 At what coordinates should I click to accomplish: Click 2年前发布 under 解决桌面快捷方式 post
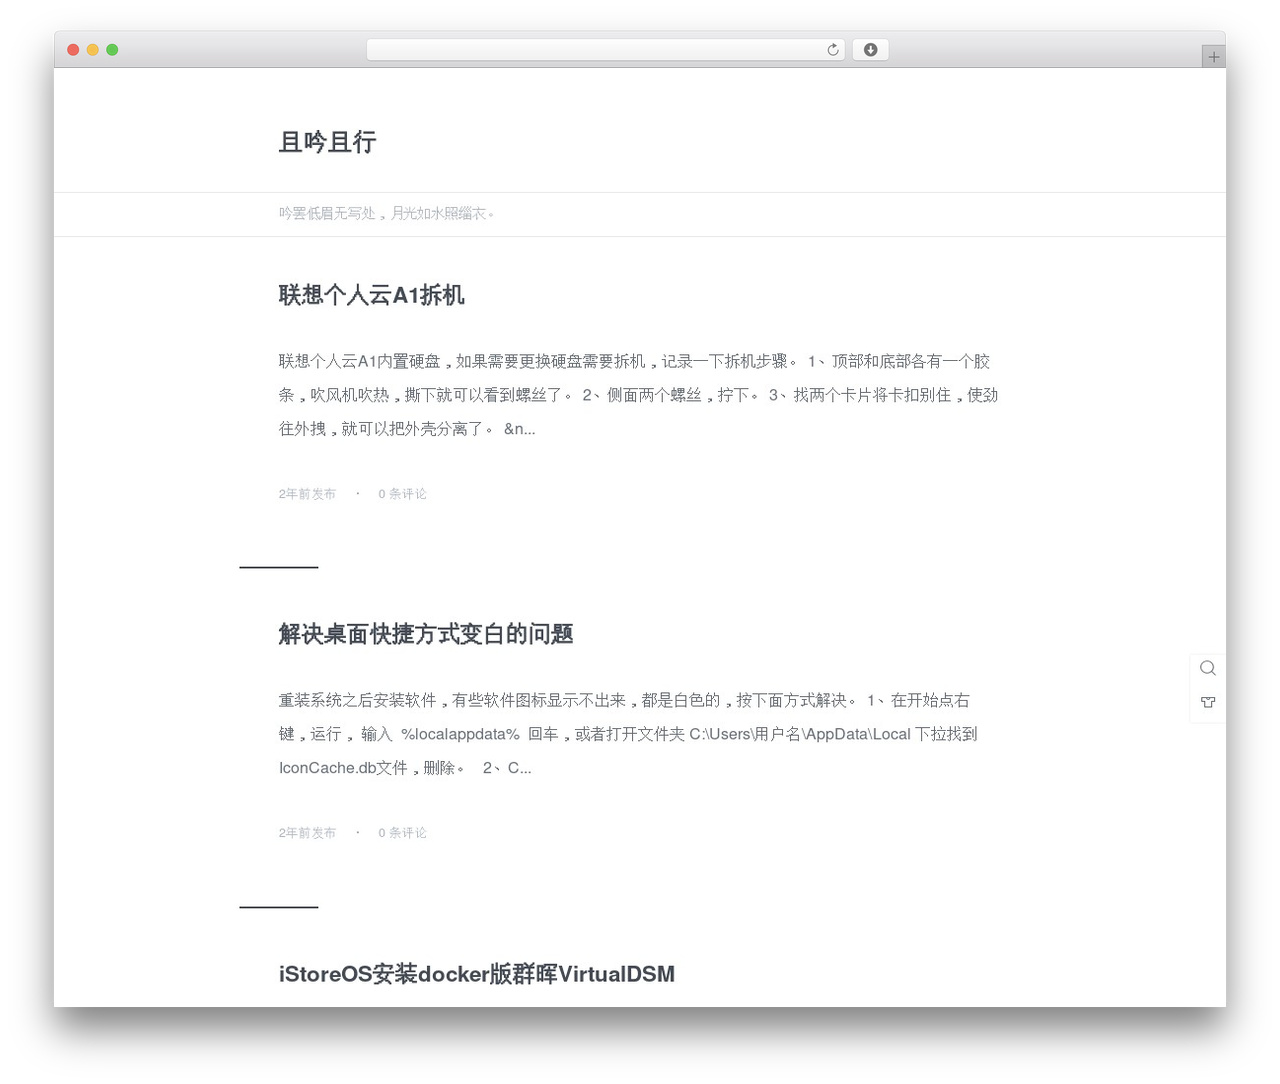click(307, 833)
